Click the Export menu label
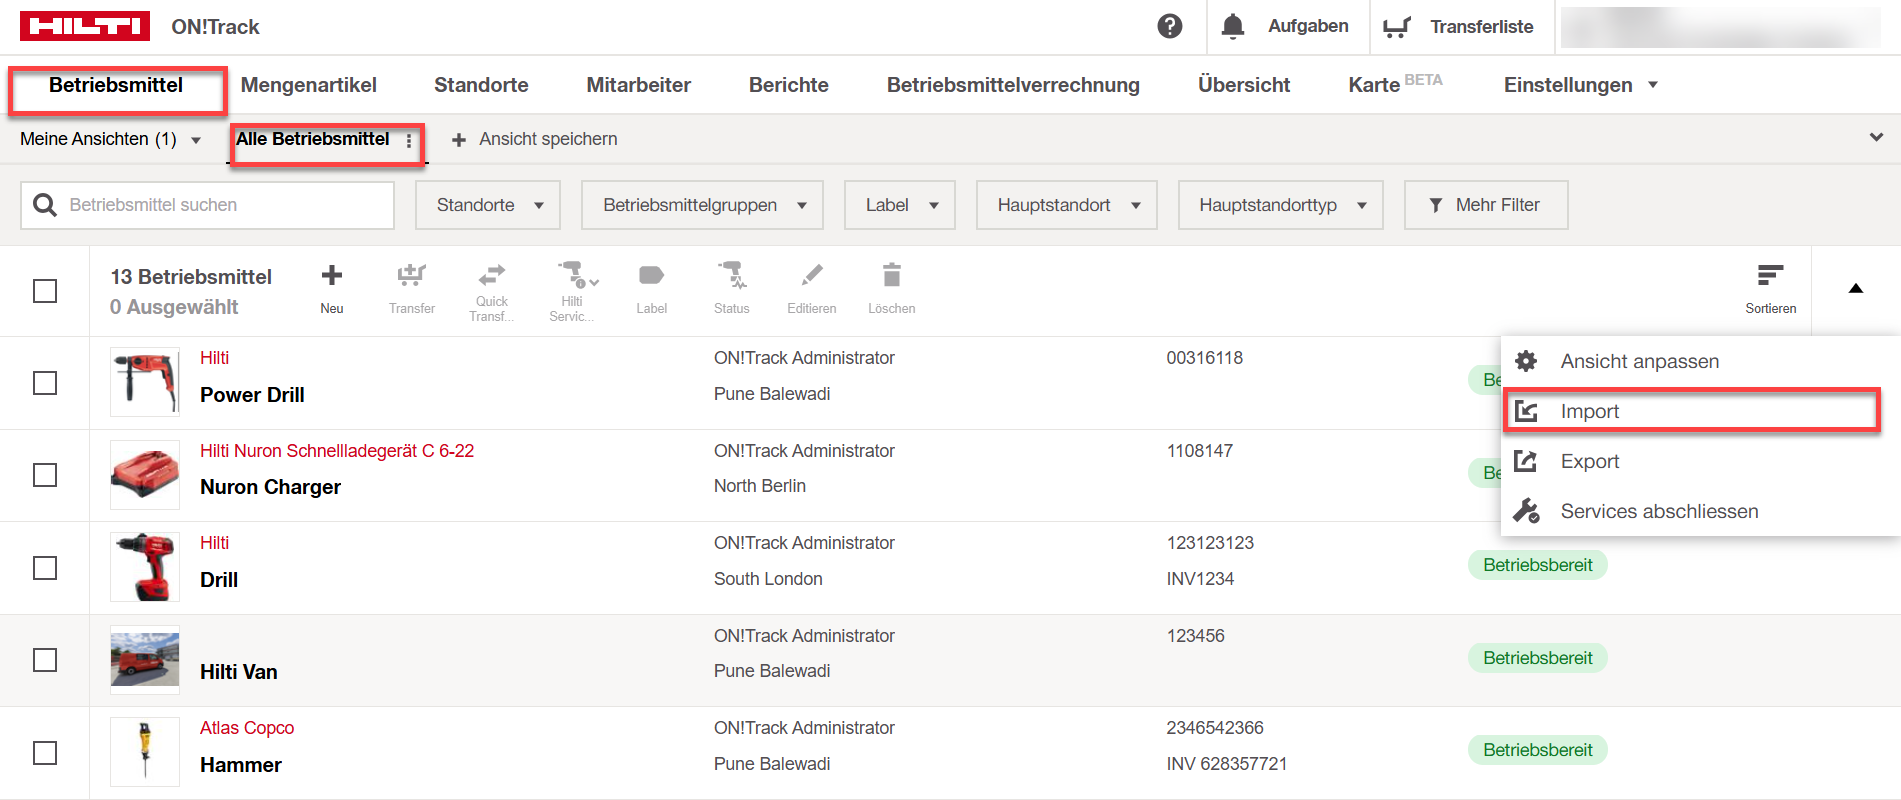Viewport: 1901px width, 800px height. coord(1590,461)
